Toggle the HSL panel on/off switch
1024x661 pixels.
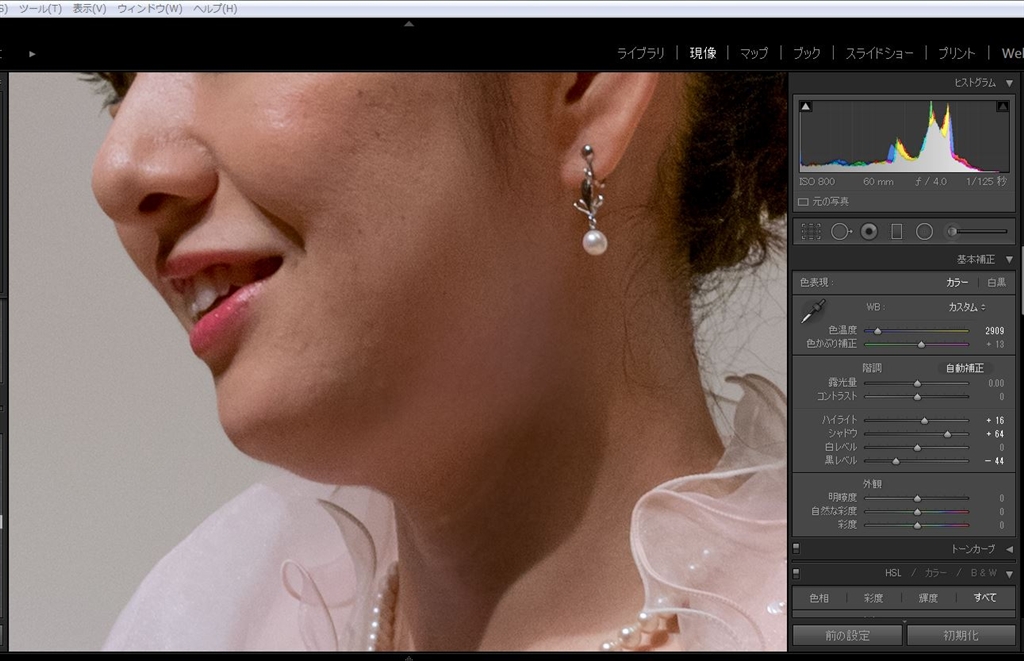[x=796, y=573]
